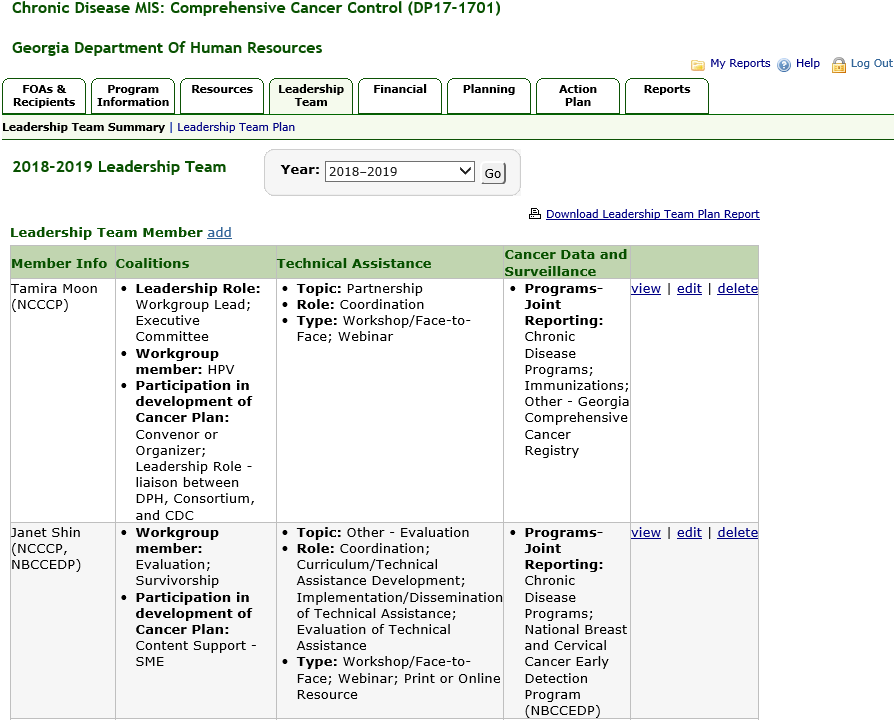View Janet Shin's record
Image resolution: width=894 pixels, height=720 pixels.
[646, 532]
